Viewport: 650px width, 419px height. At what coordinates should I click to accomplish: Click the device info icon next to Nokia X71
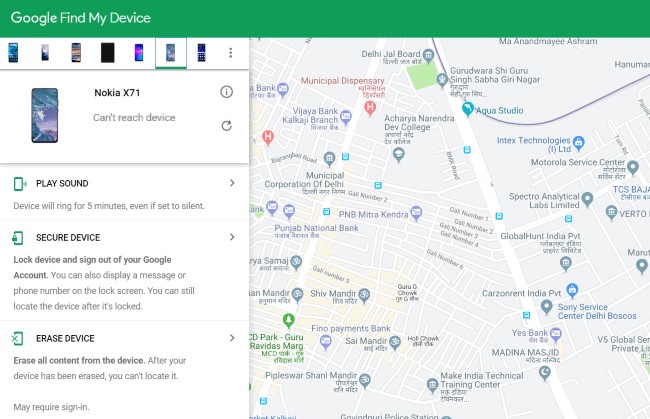pyautogui.click(x=226, y=92)
